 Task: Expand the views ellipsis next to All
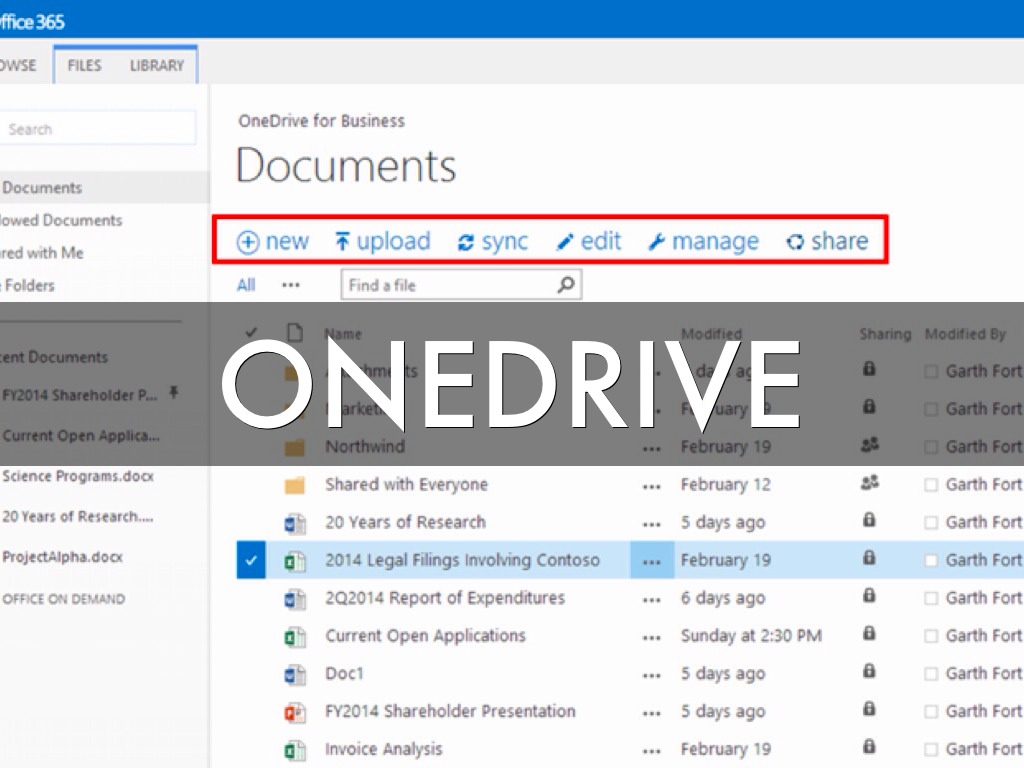tap(291, 285)
